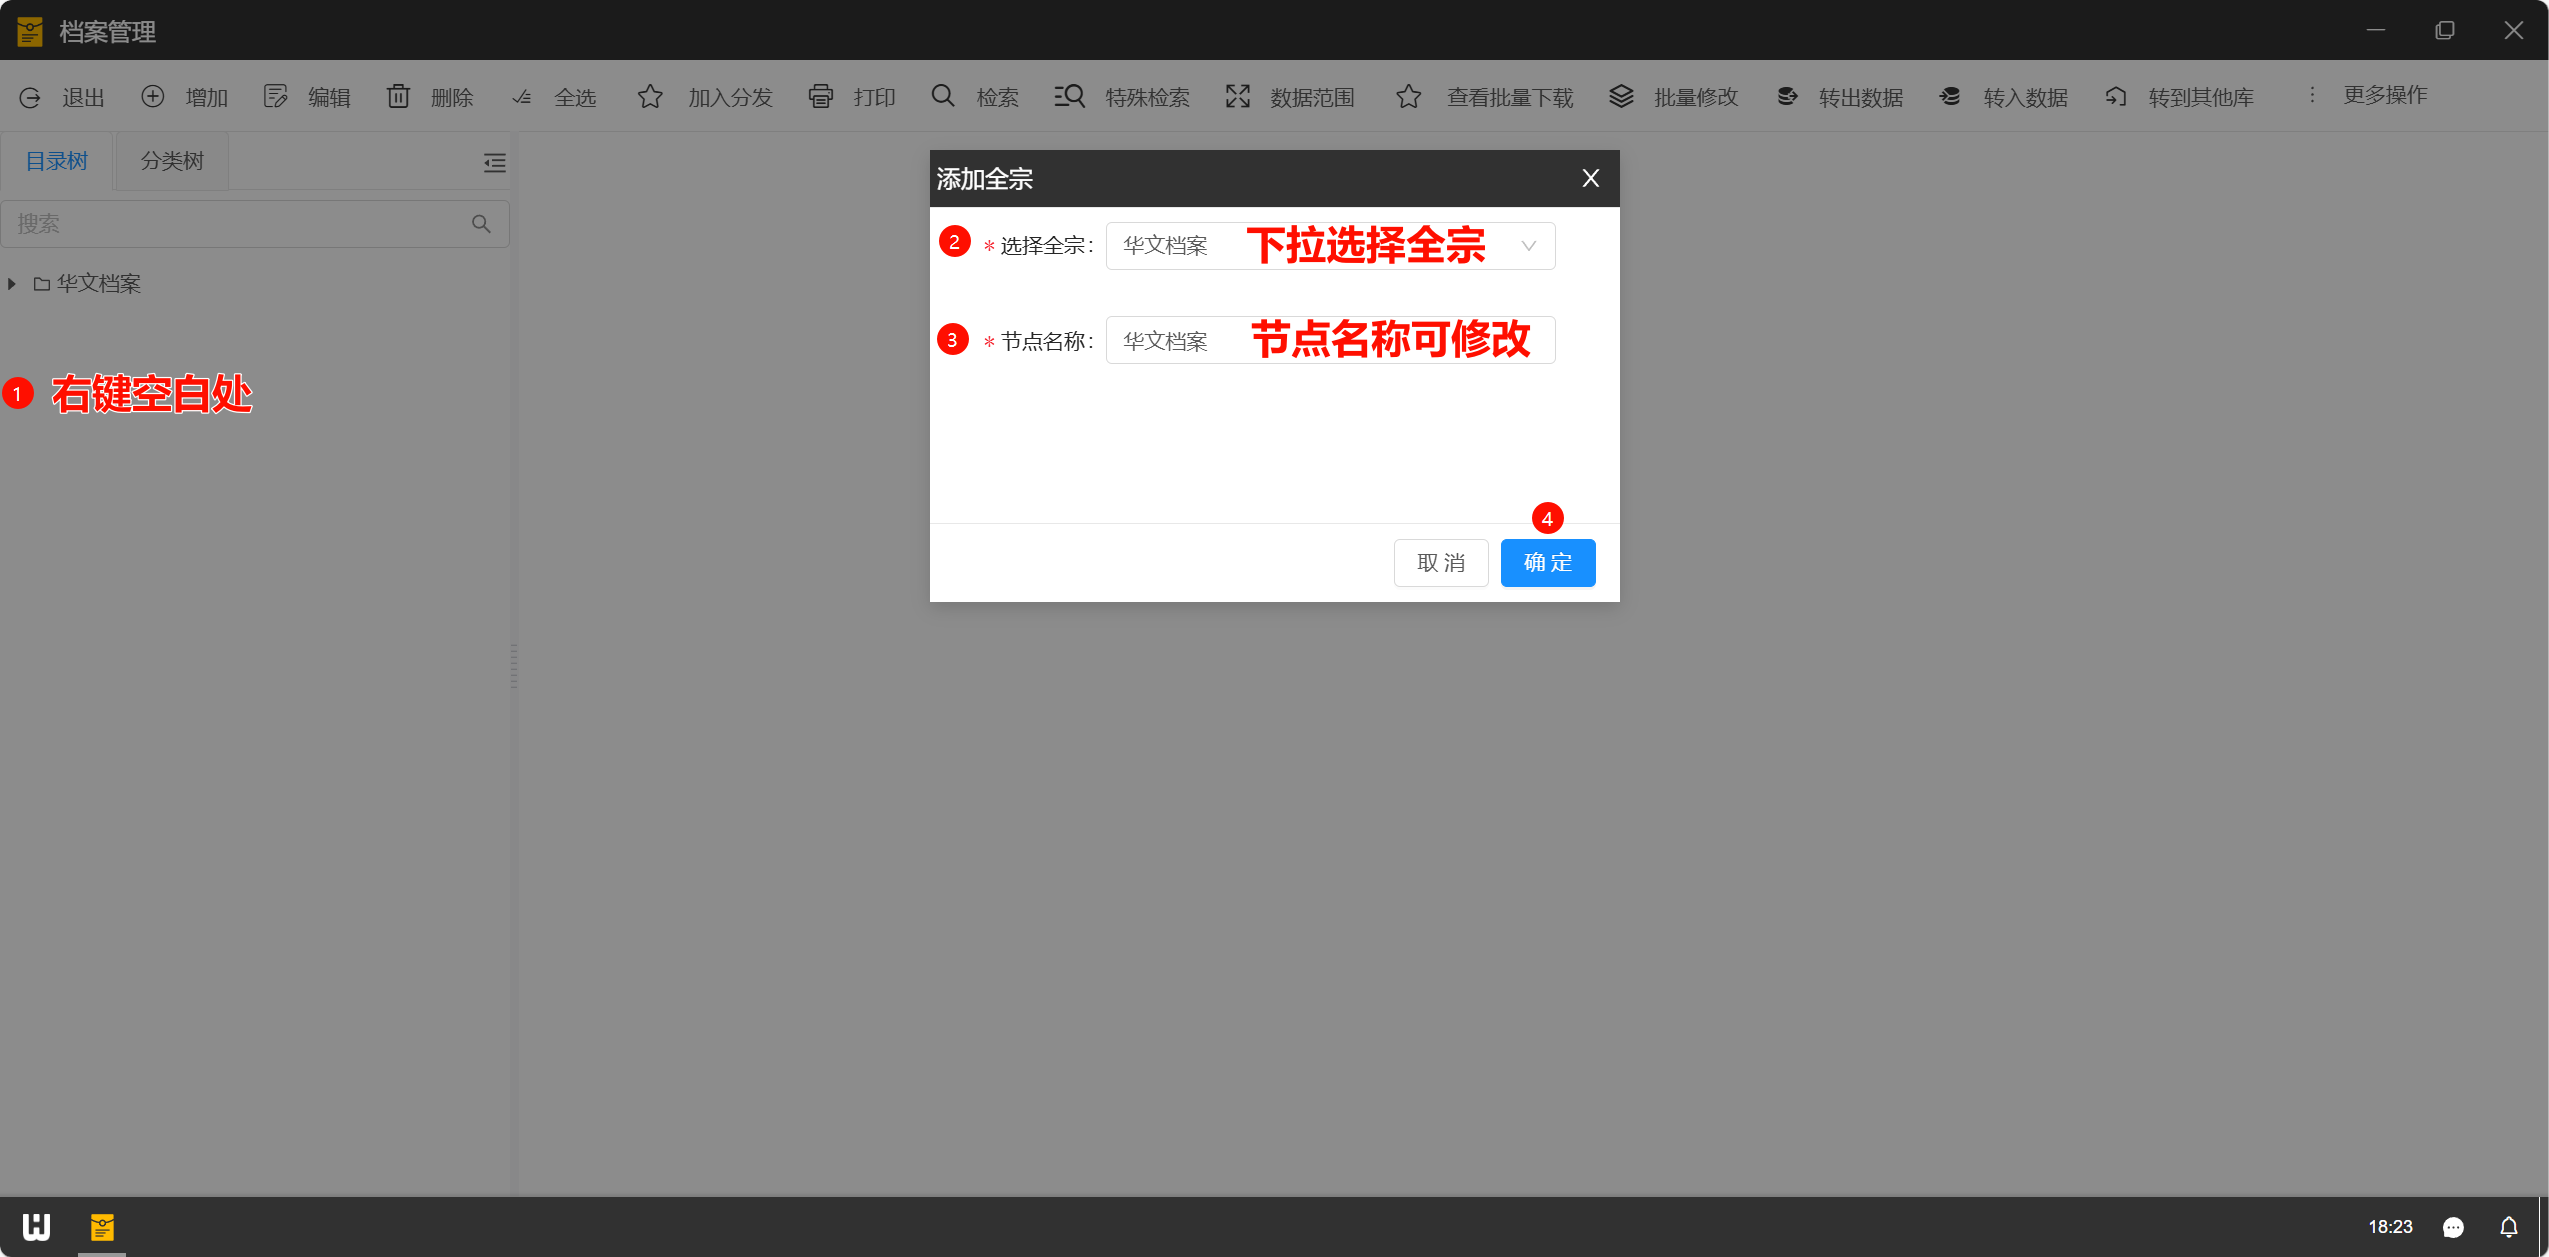Image resolution: width=2549 pixels, height=1257 pixels.
Task: Open the 选择全宗 dropdown arrow
Action: (1528, 246)
